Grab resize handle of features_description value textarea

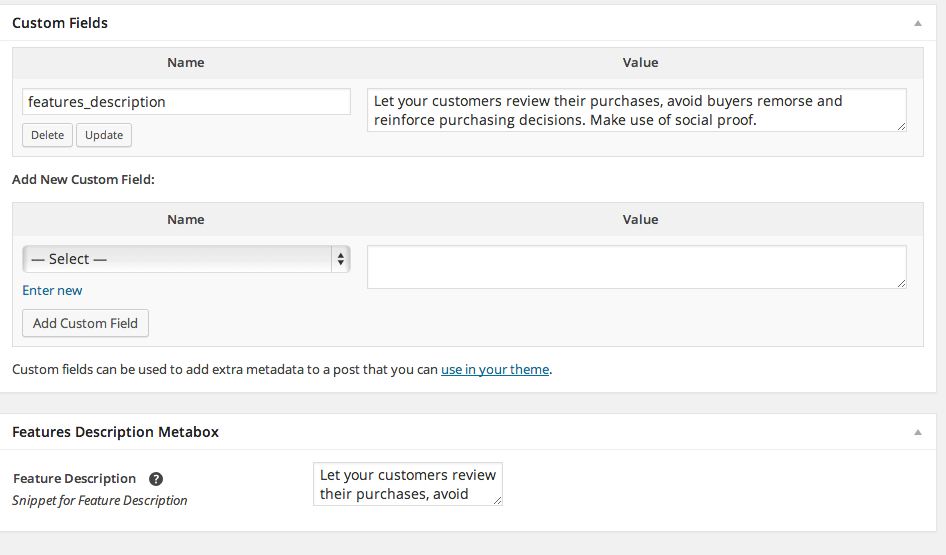point(901,126)
